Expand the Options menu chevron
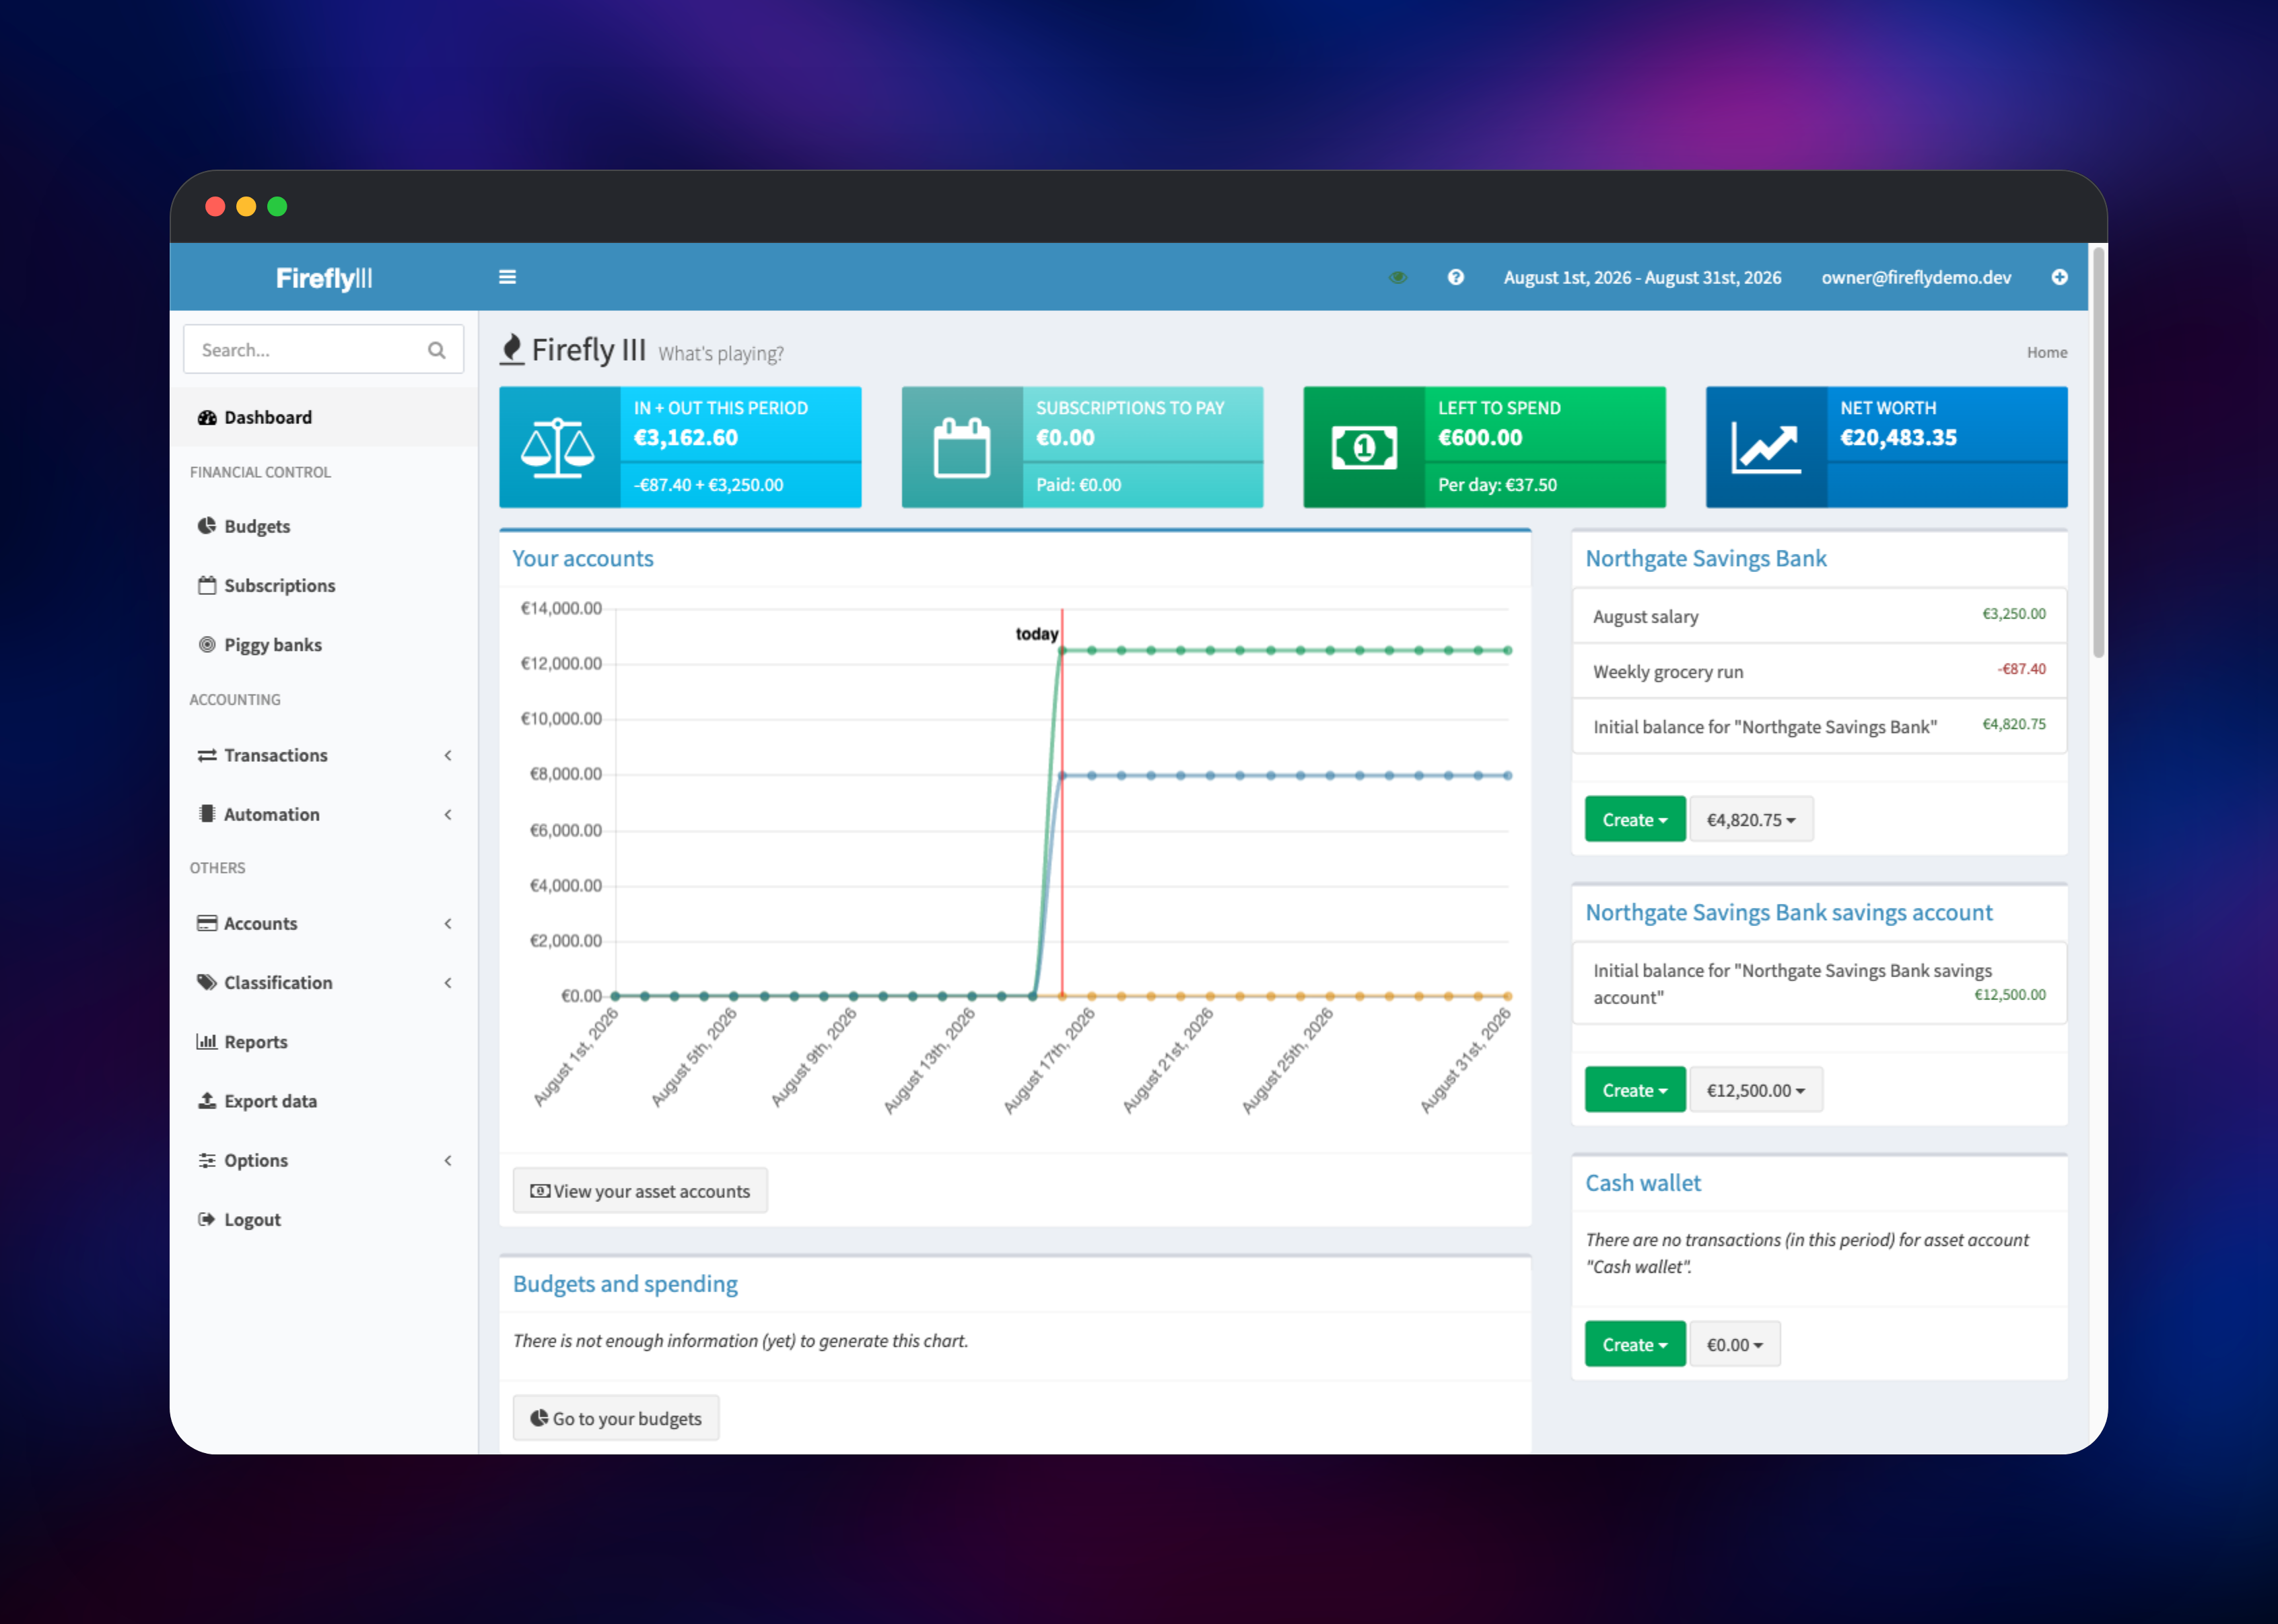The width and height of the screenshot is (2278, 1624). [x=448, y=1160]
